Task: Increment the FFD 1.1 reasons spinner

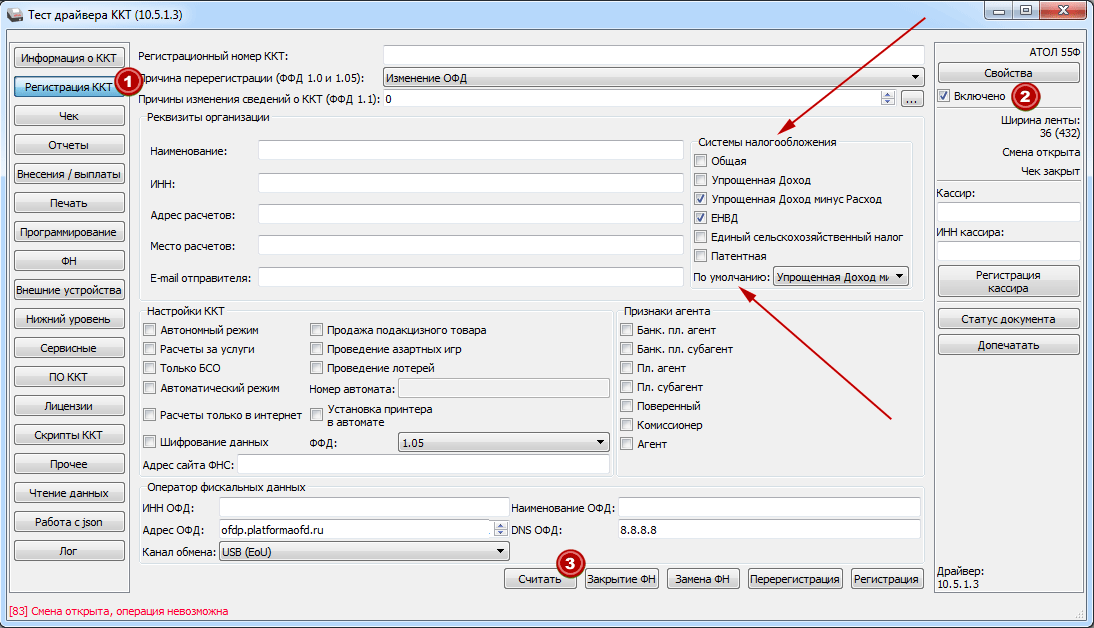Action: click(886, 95)
